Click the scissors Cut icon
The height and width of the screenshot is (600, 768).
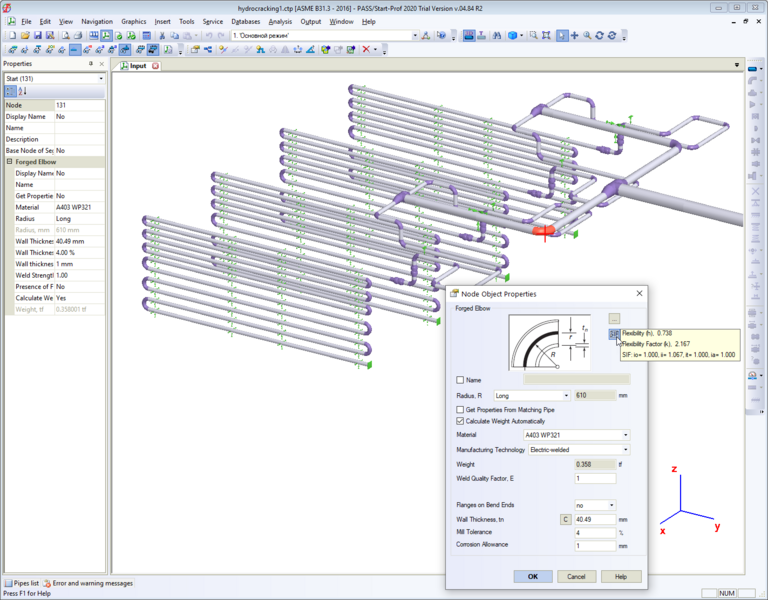click(161, 35)
